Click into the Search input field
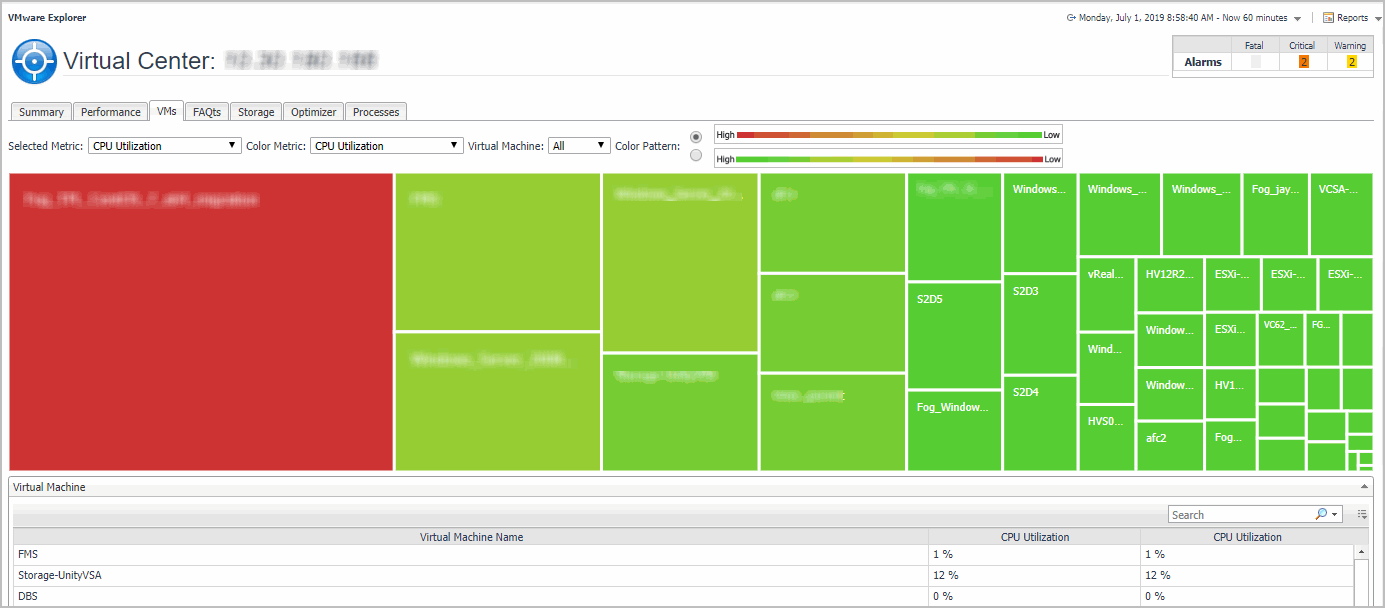 (1238, 515)
